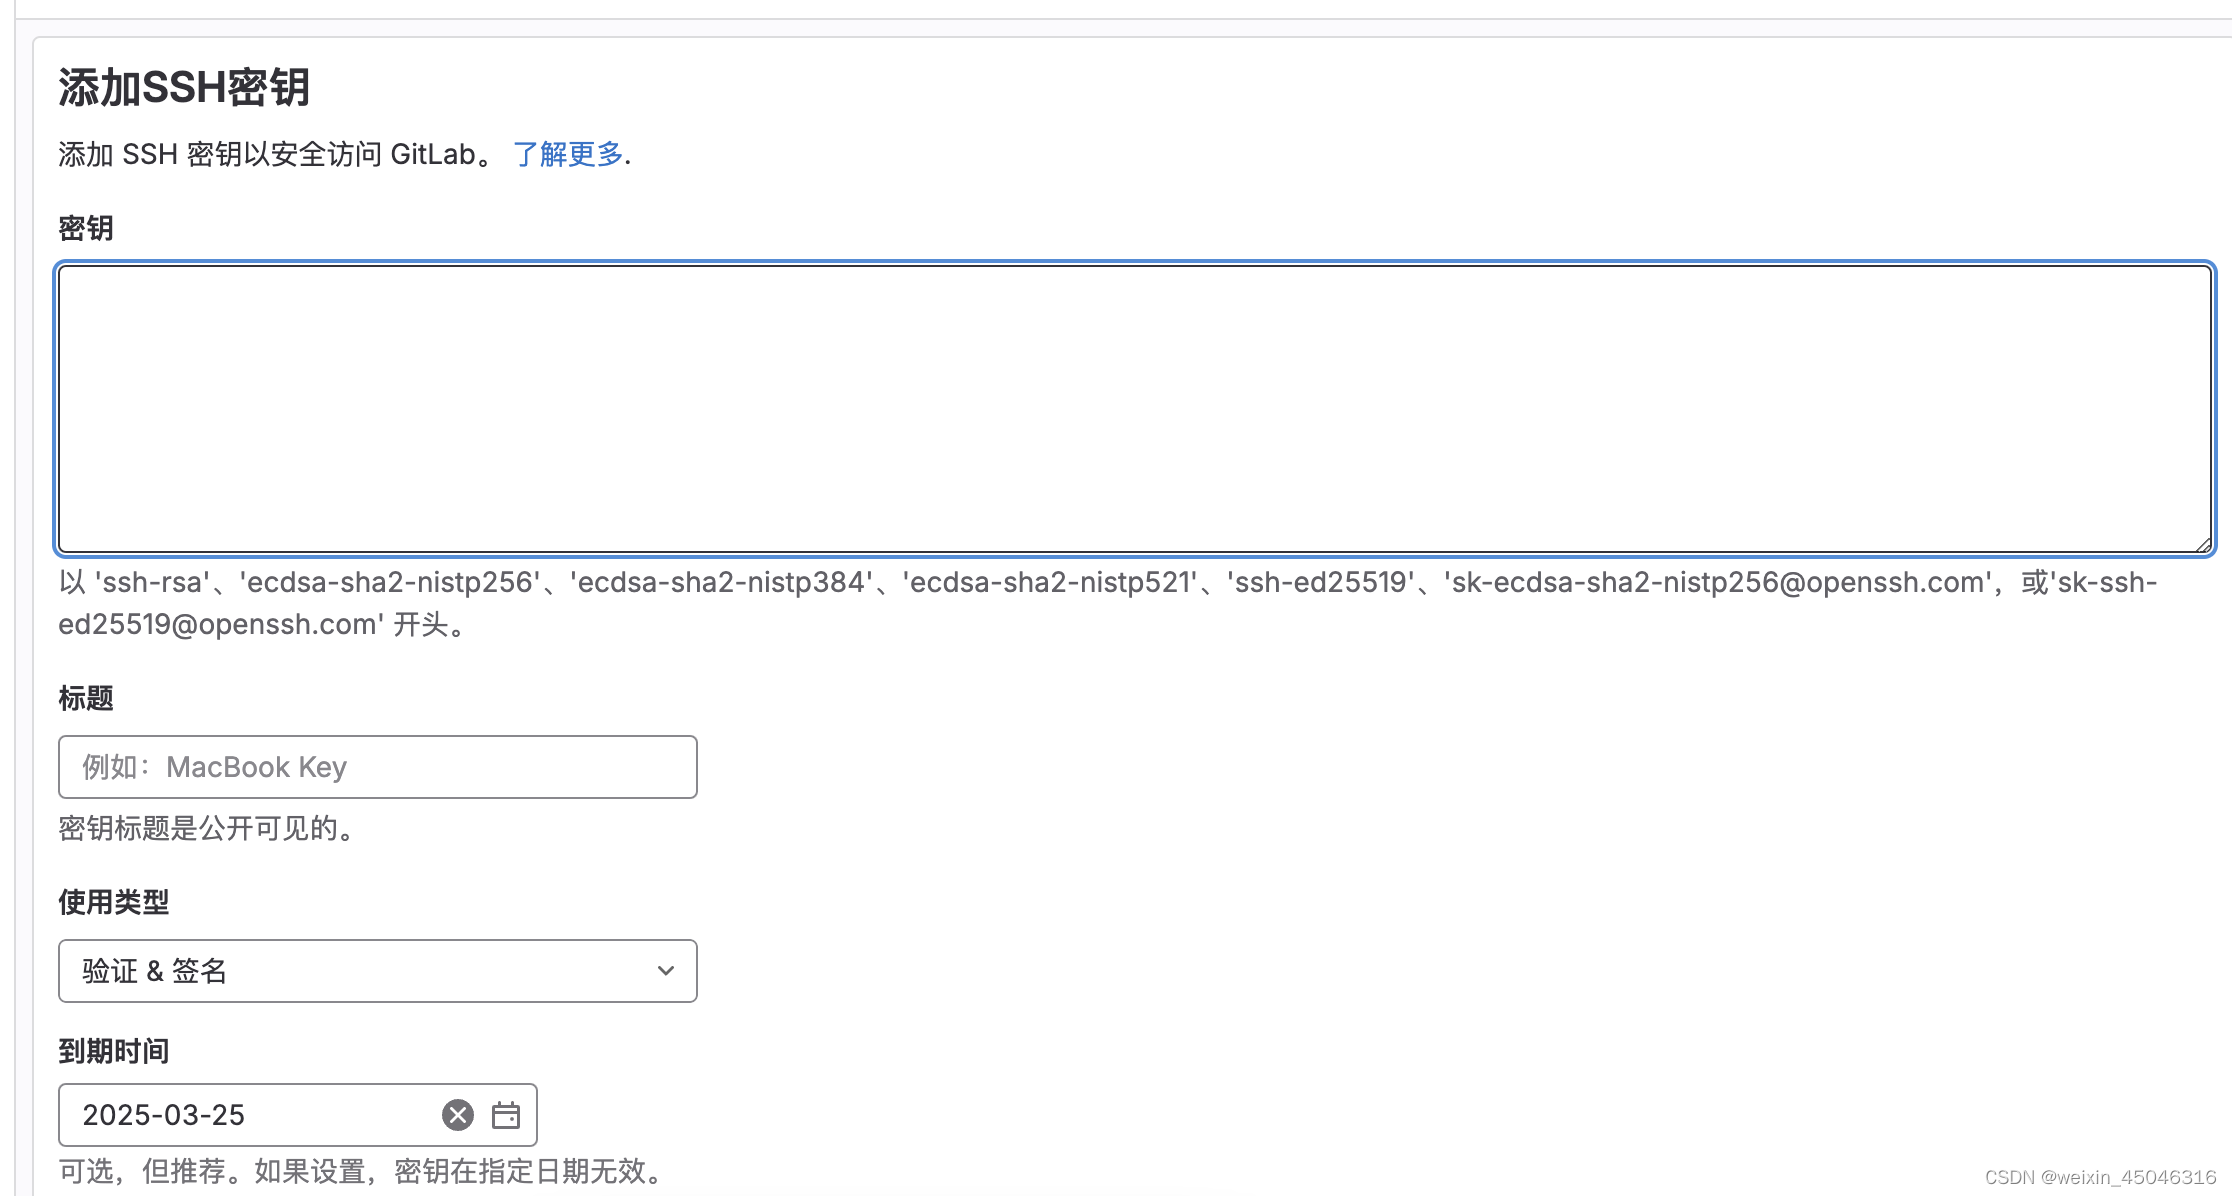Click the key textarea resize handle
The image size is (2232, 1196).
[2203, 544]
